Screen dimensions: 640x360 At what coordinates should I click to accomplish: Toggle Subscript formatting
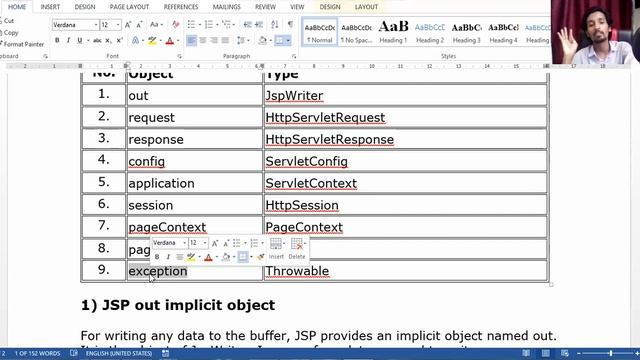[108, 40]
